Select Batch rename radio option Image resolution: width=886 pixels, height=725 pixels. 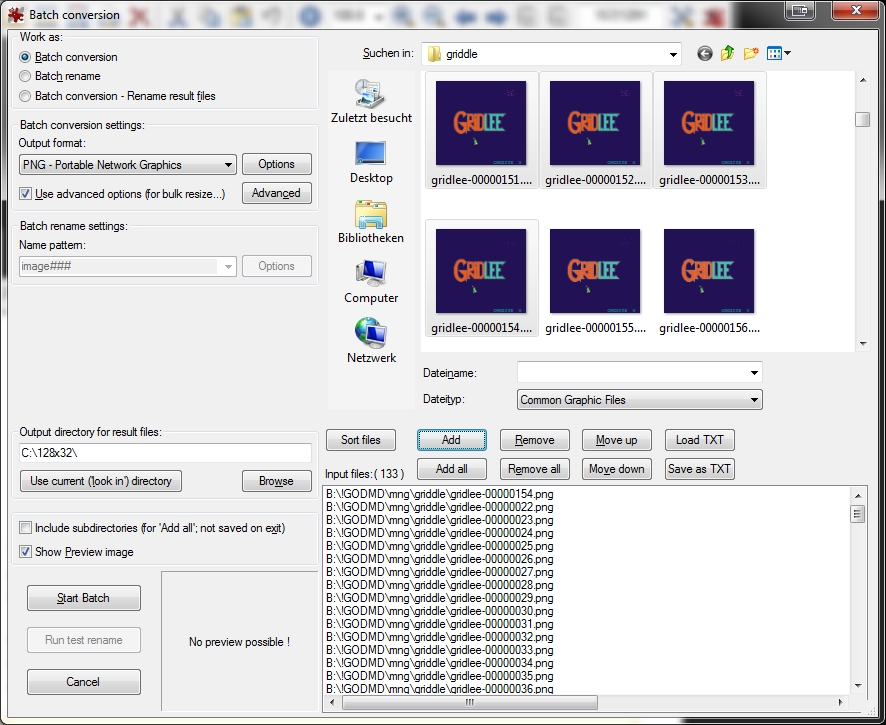pyautogui.click(x=25, y=76)
